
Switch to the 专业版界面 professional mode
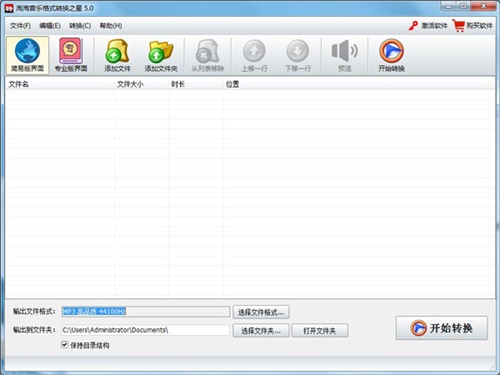tap(71, 55)
